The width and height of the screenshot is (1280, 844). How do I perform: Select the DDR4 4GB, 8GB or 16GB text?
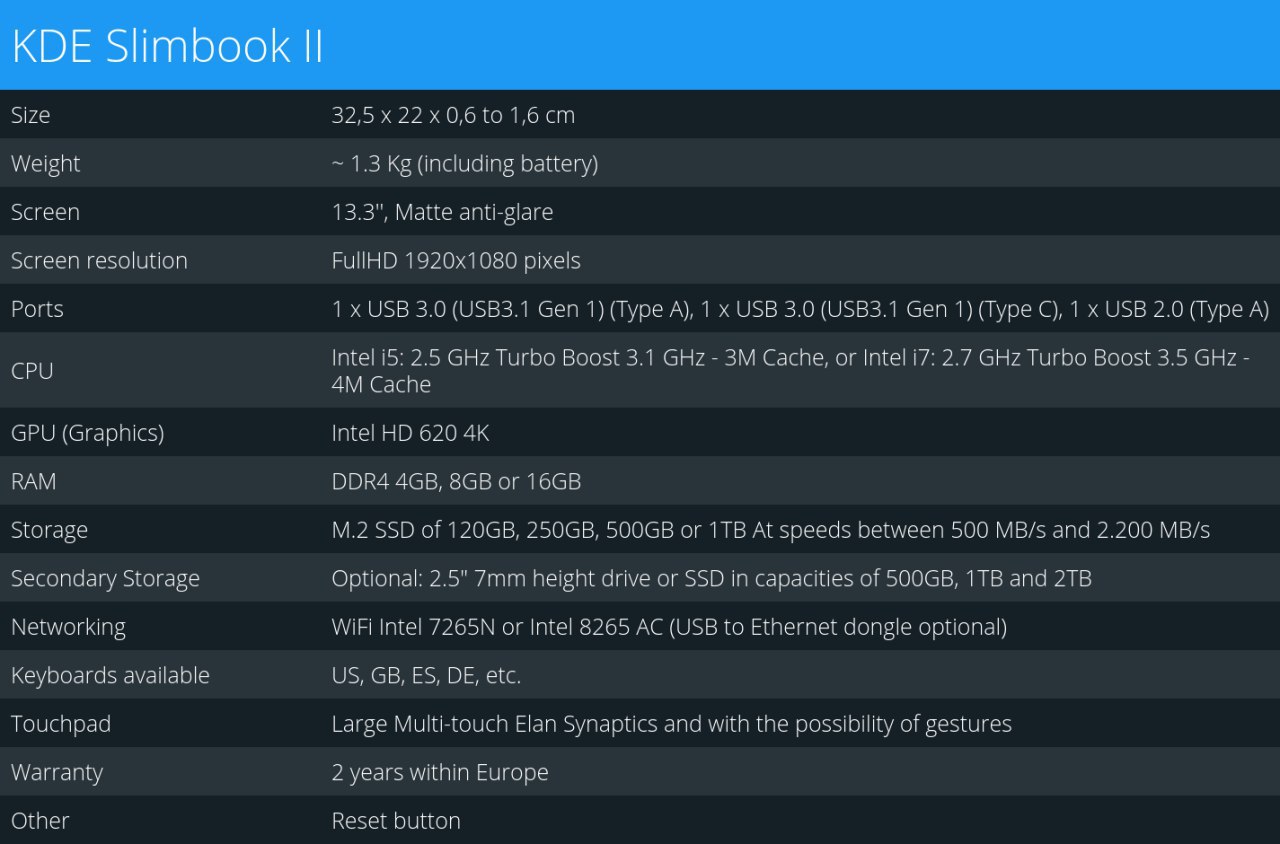pos(456,481)
